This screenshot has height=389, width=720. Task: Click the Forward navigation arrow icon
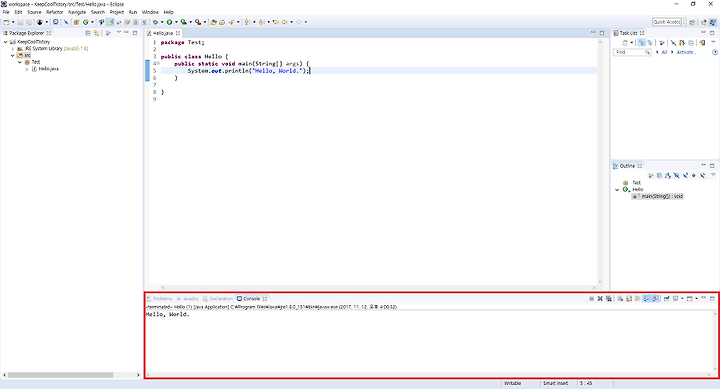298,22
